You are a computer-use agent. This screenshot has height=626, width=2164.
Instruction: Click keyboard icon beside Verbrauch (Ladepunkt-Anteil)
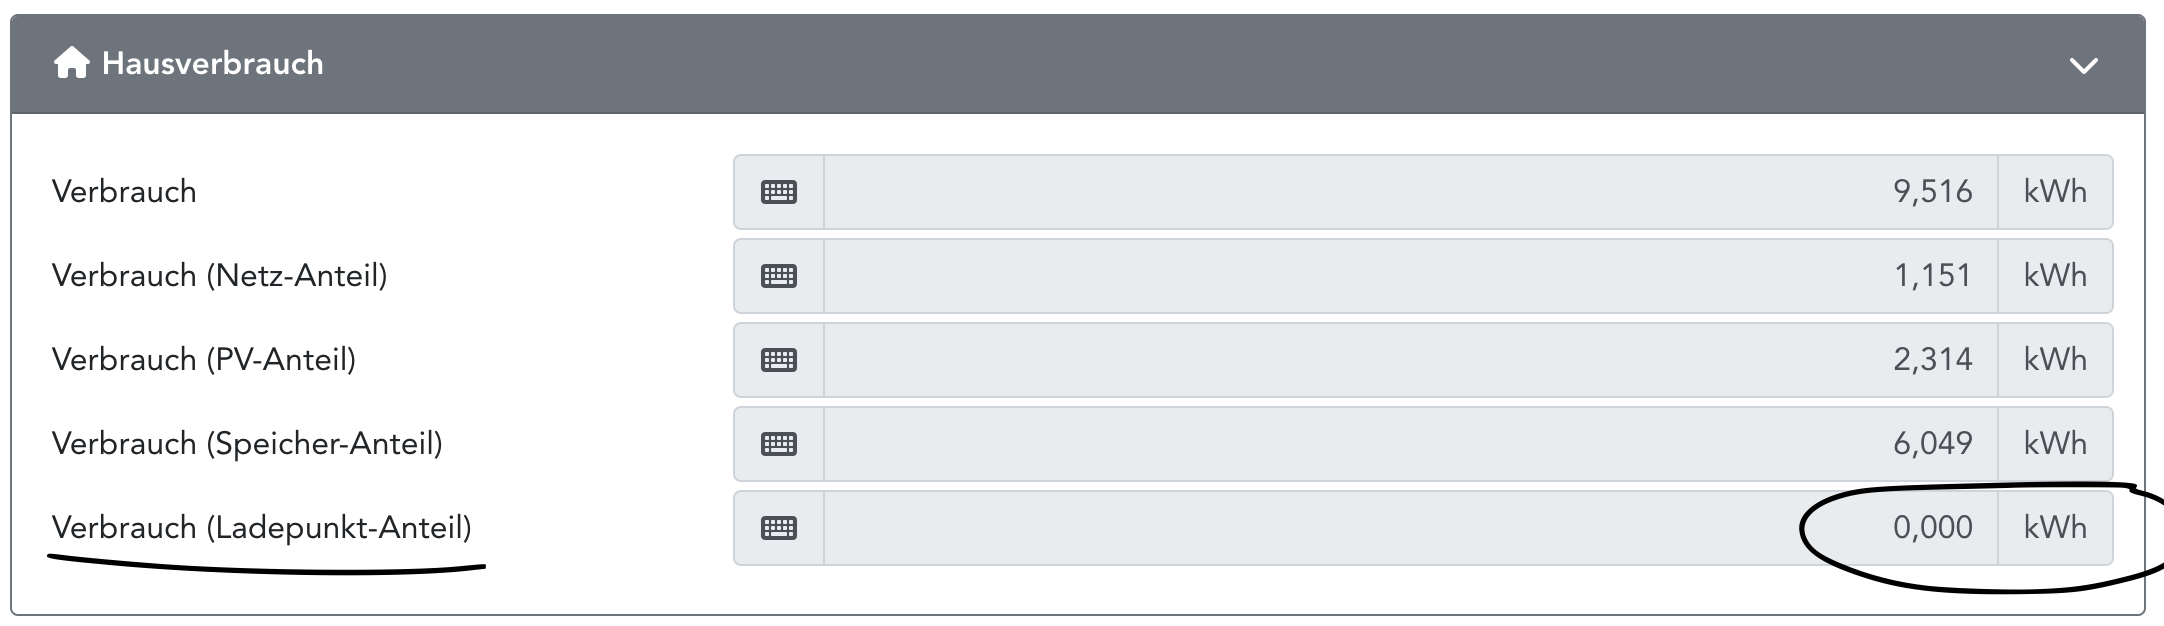click(x=779, y=528)
